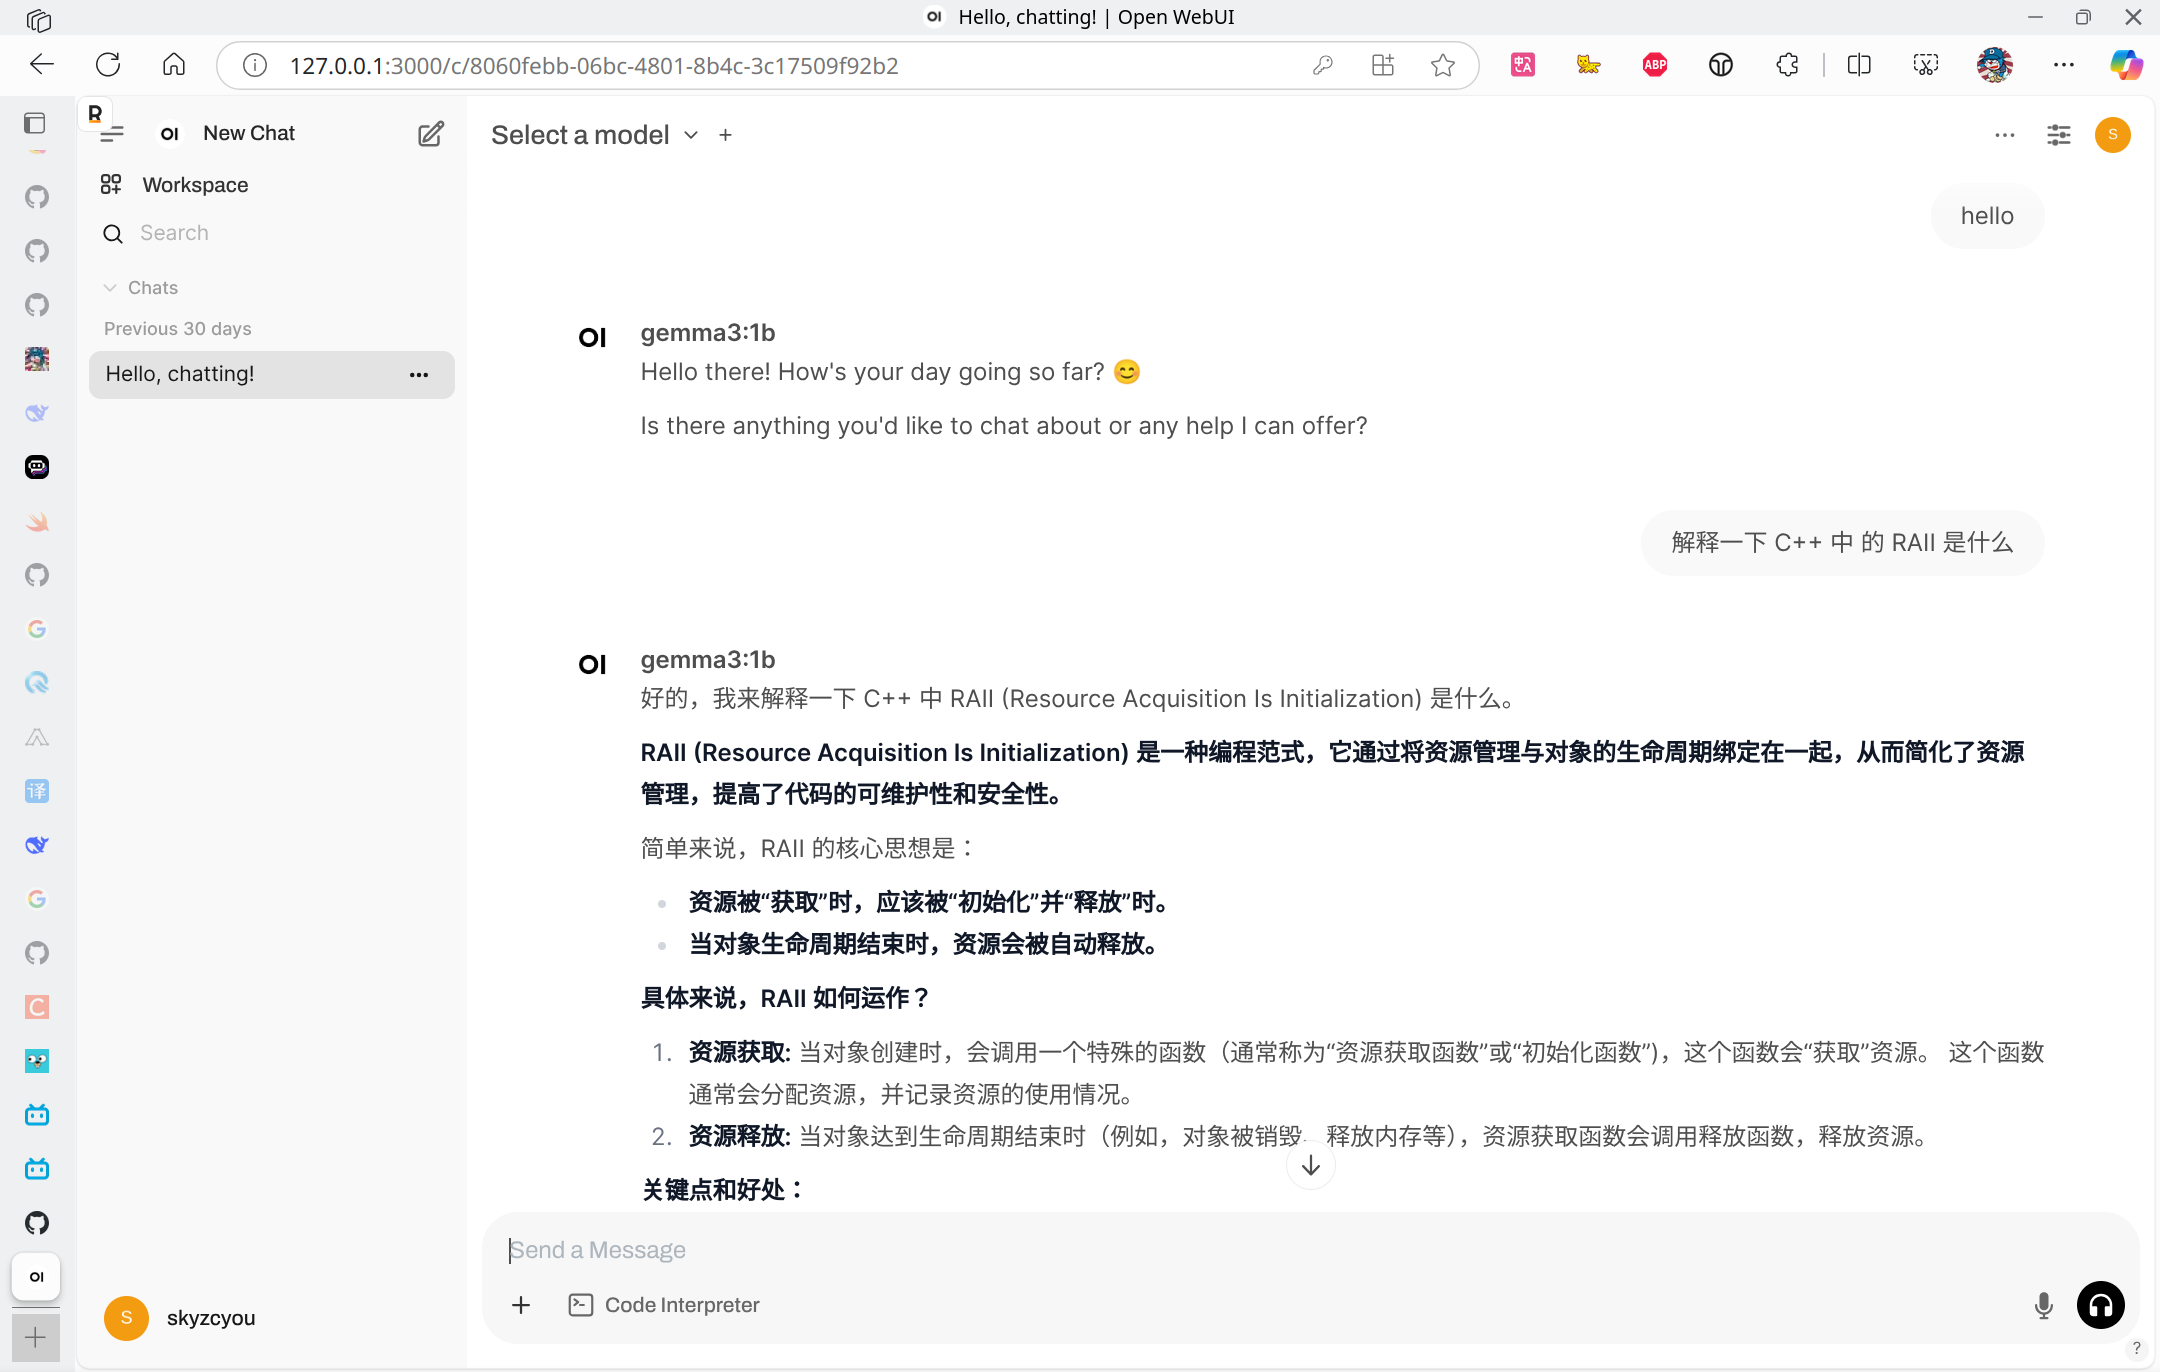This screenshot has width=2160, height=1372.
Task: Open the three-dot chat menu in the top right
Action: (2004, 135)
